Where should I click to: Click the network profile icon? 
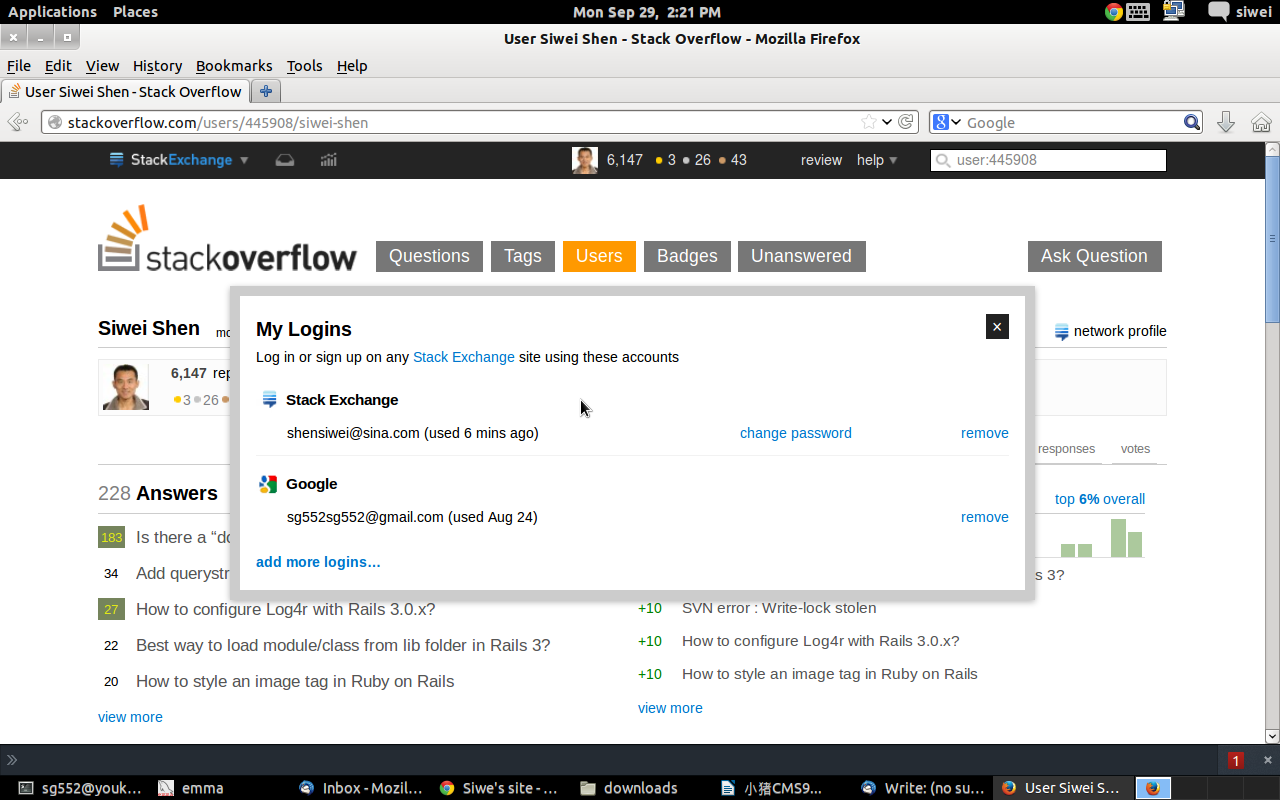(1059, 331)
